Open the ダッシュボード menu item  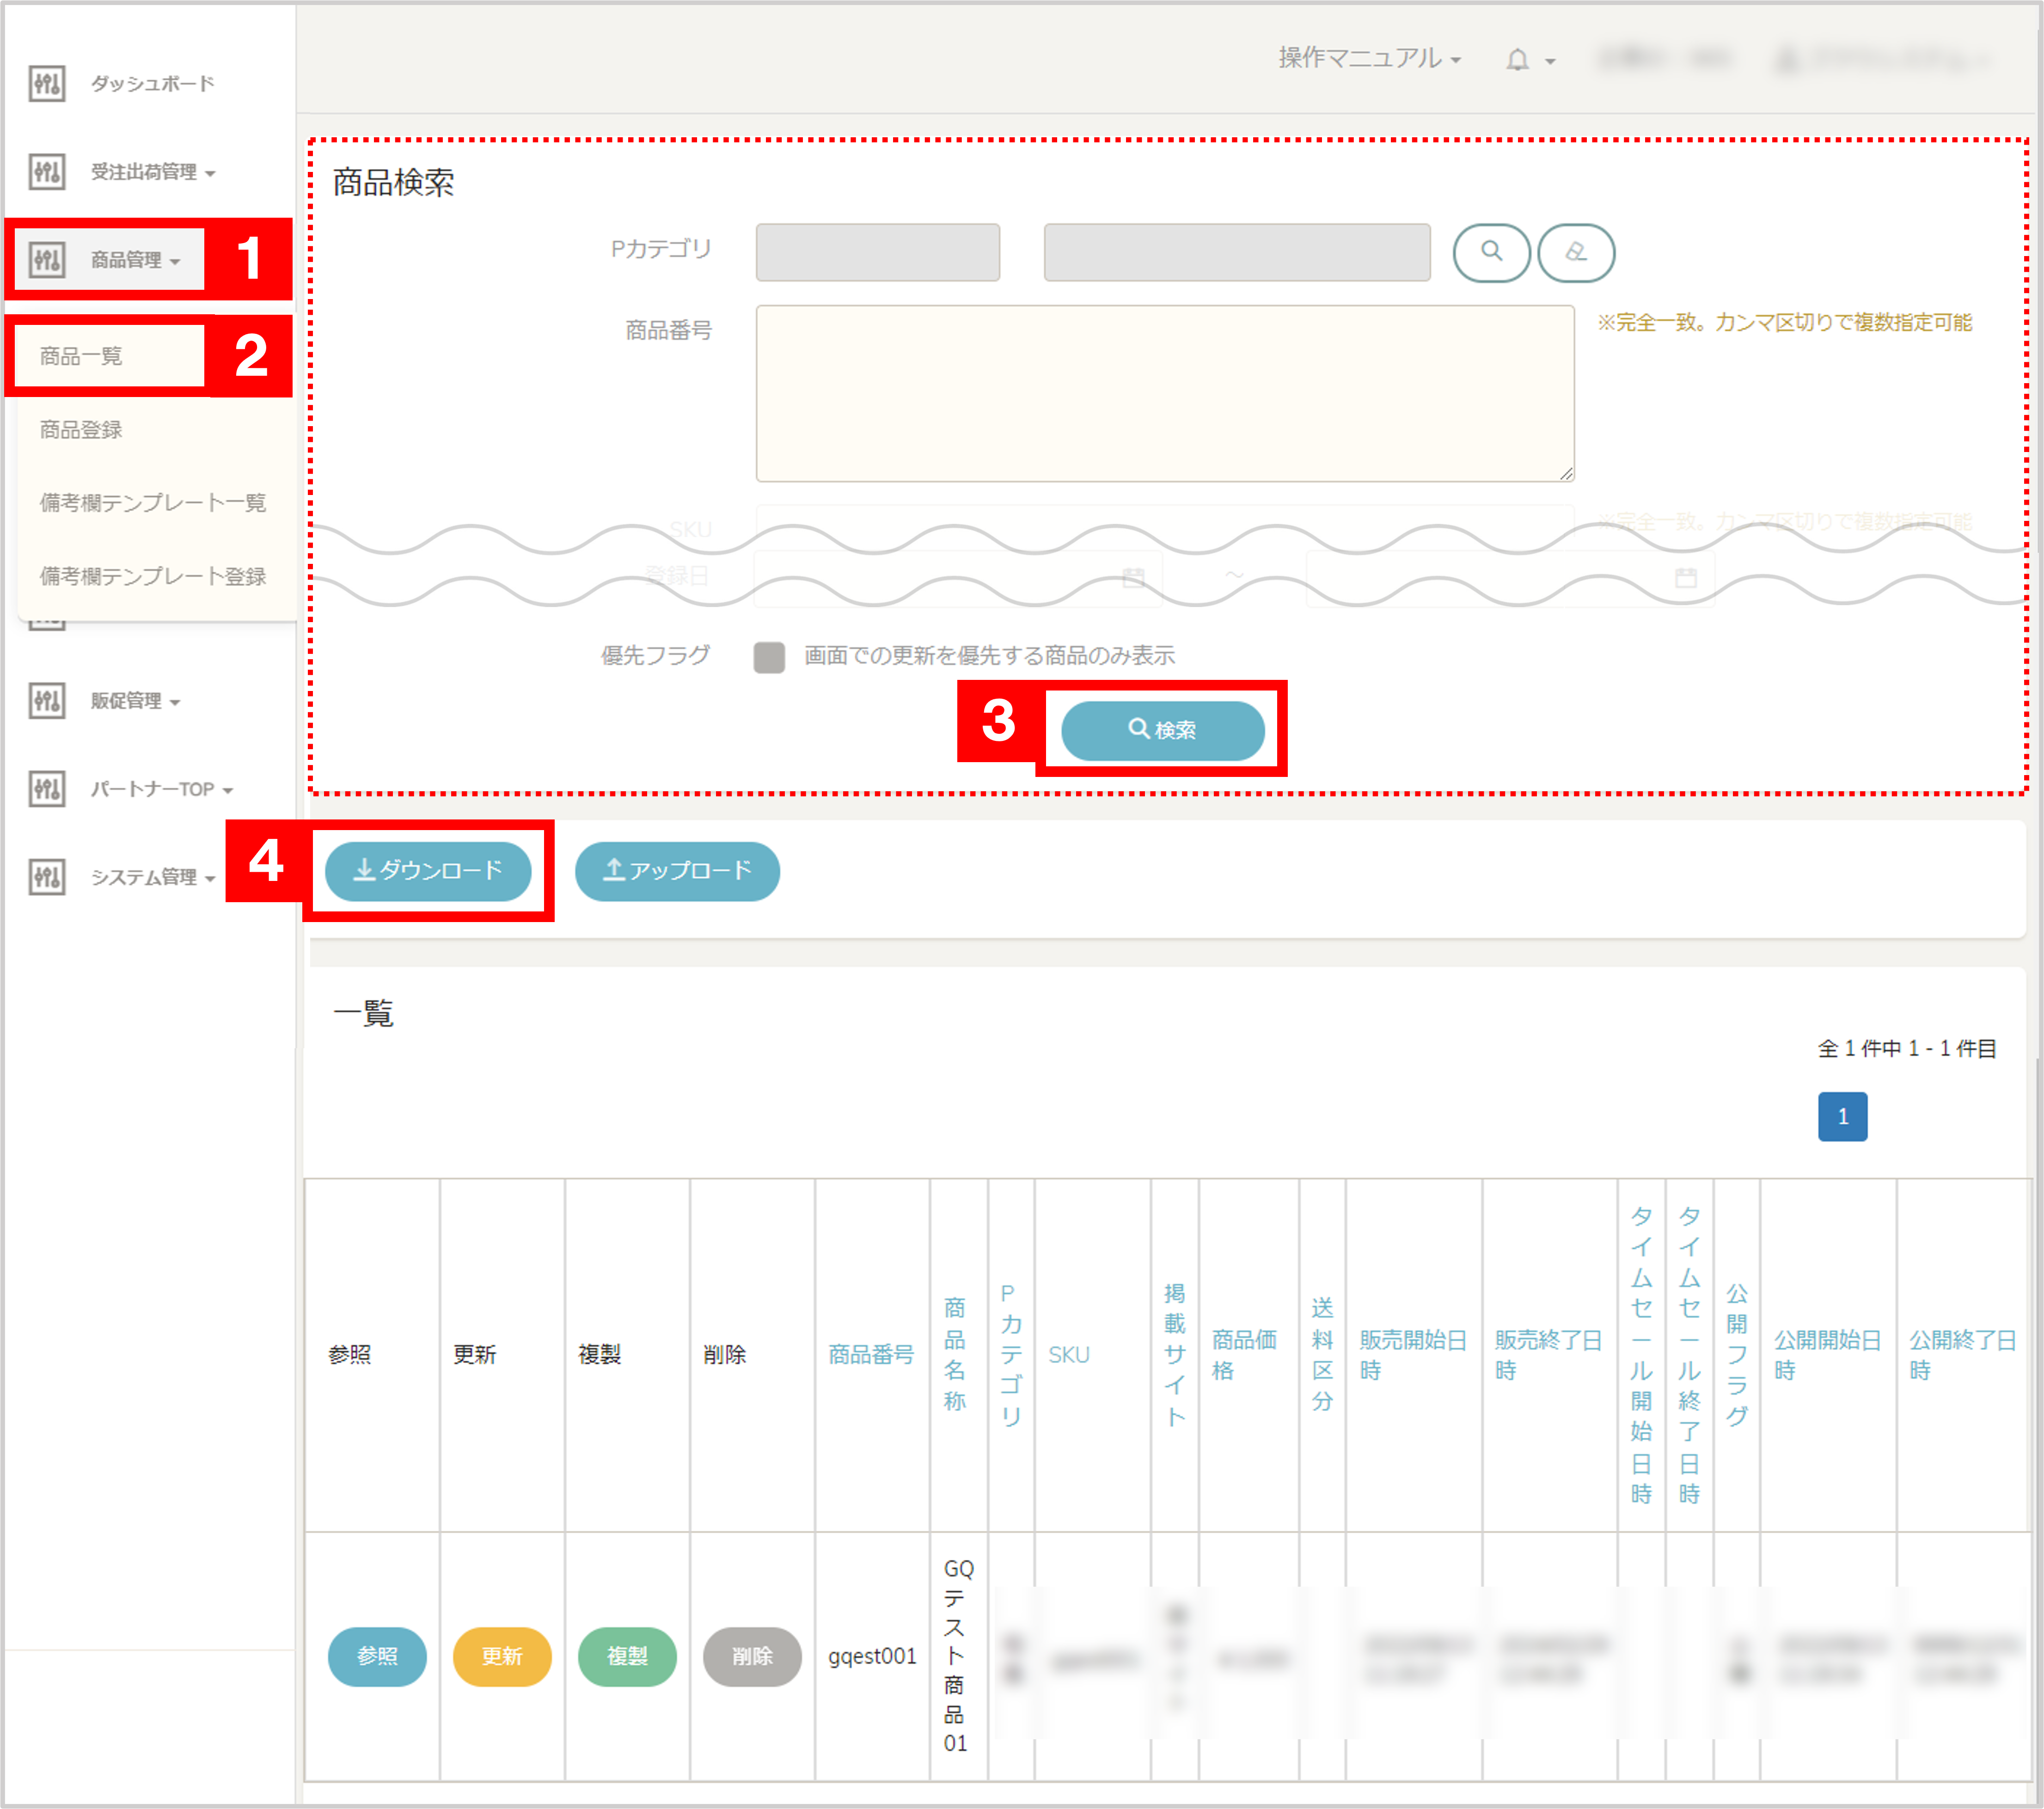tap(153, 83)
